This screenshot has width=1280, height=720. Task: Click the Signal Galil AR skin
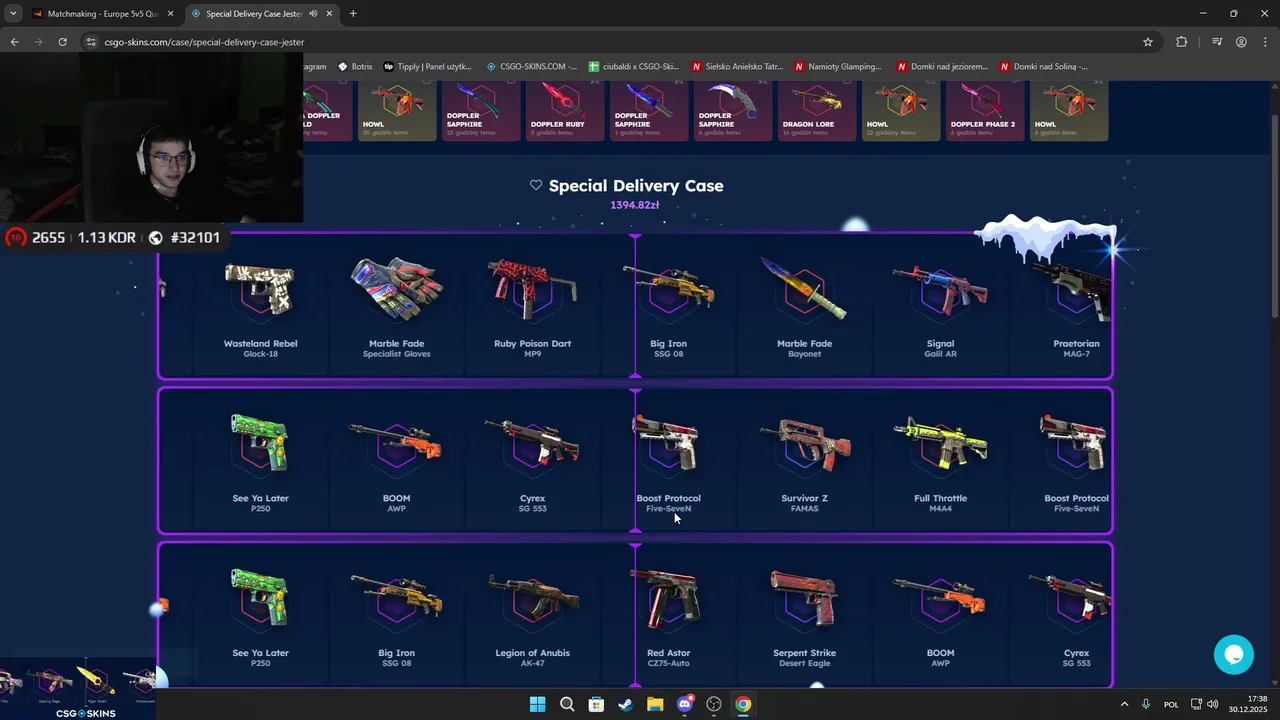click(x=940, y=307)
